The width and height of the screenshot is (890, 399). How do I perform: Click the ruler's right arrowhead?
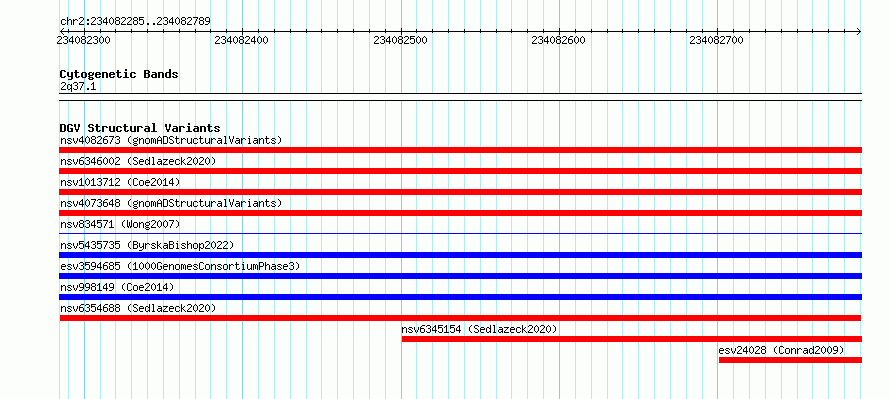tap(859, 31)
